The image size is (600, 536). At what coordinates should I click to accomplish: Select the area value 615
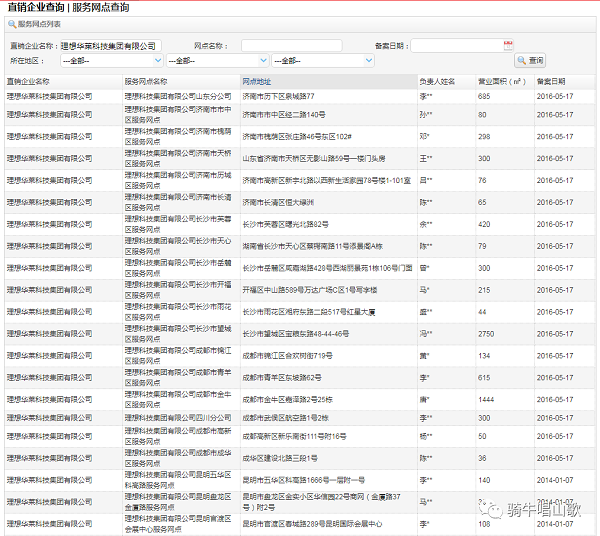484,378
